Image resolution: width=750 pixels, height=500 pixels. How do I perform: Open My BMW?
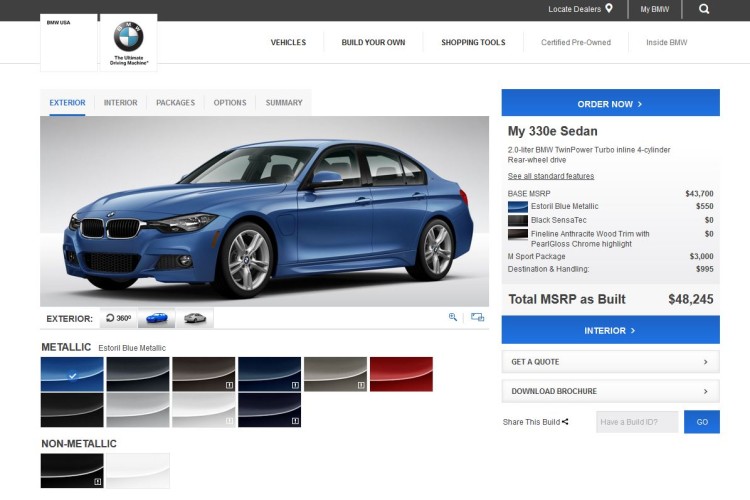[x=655, y=9]
